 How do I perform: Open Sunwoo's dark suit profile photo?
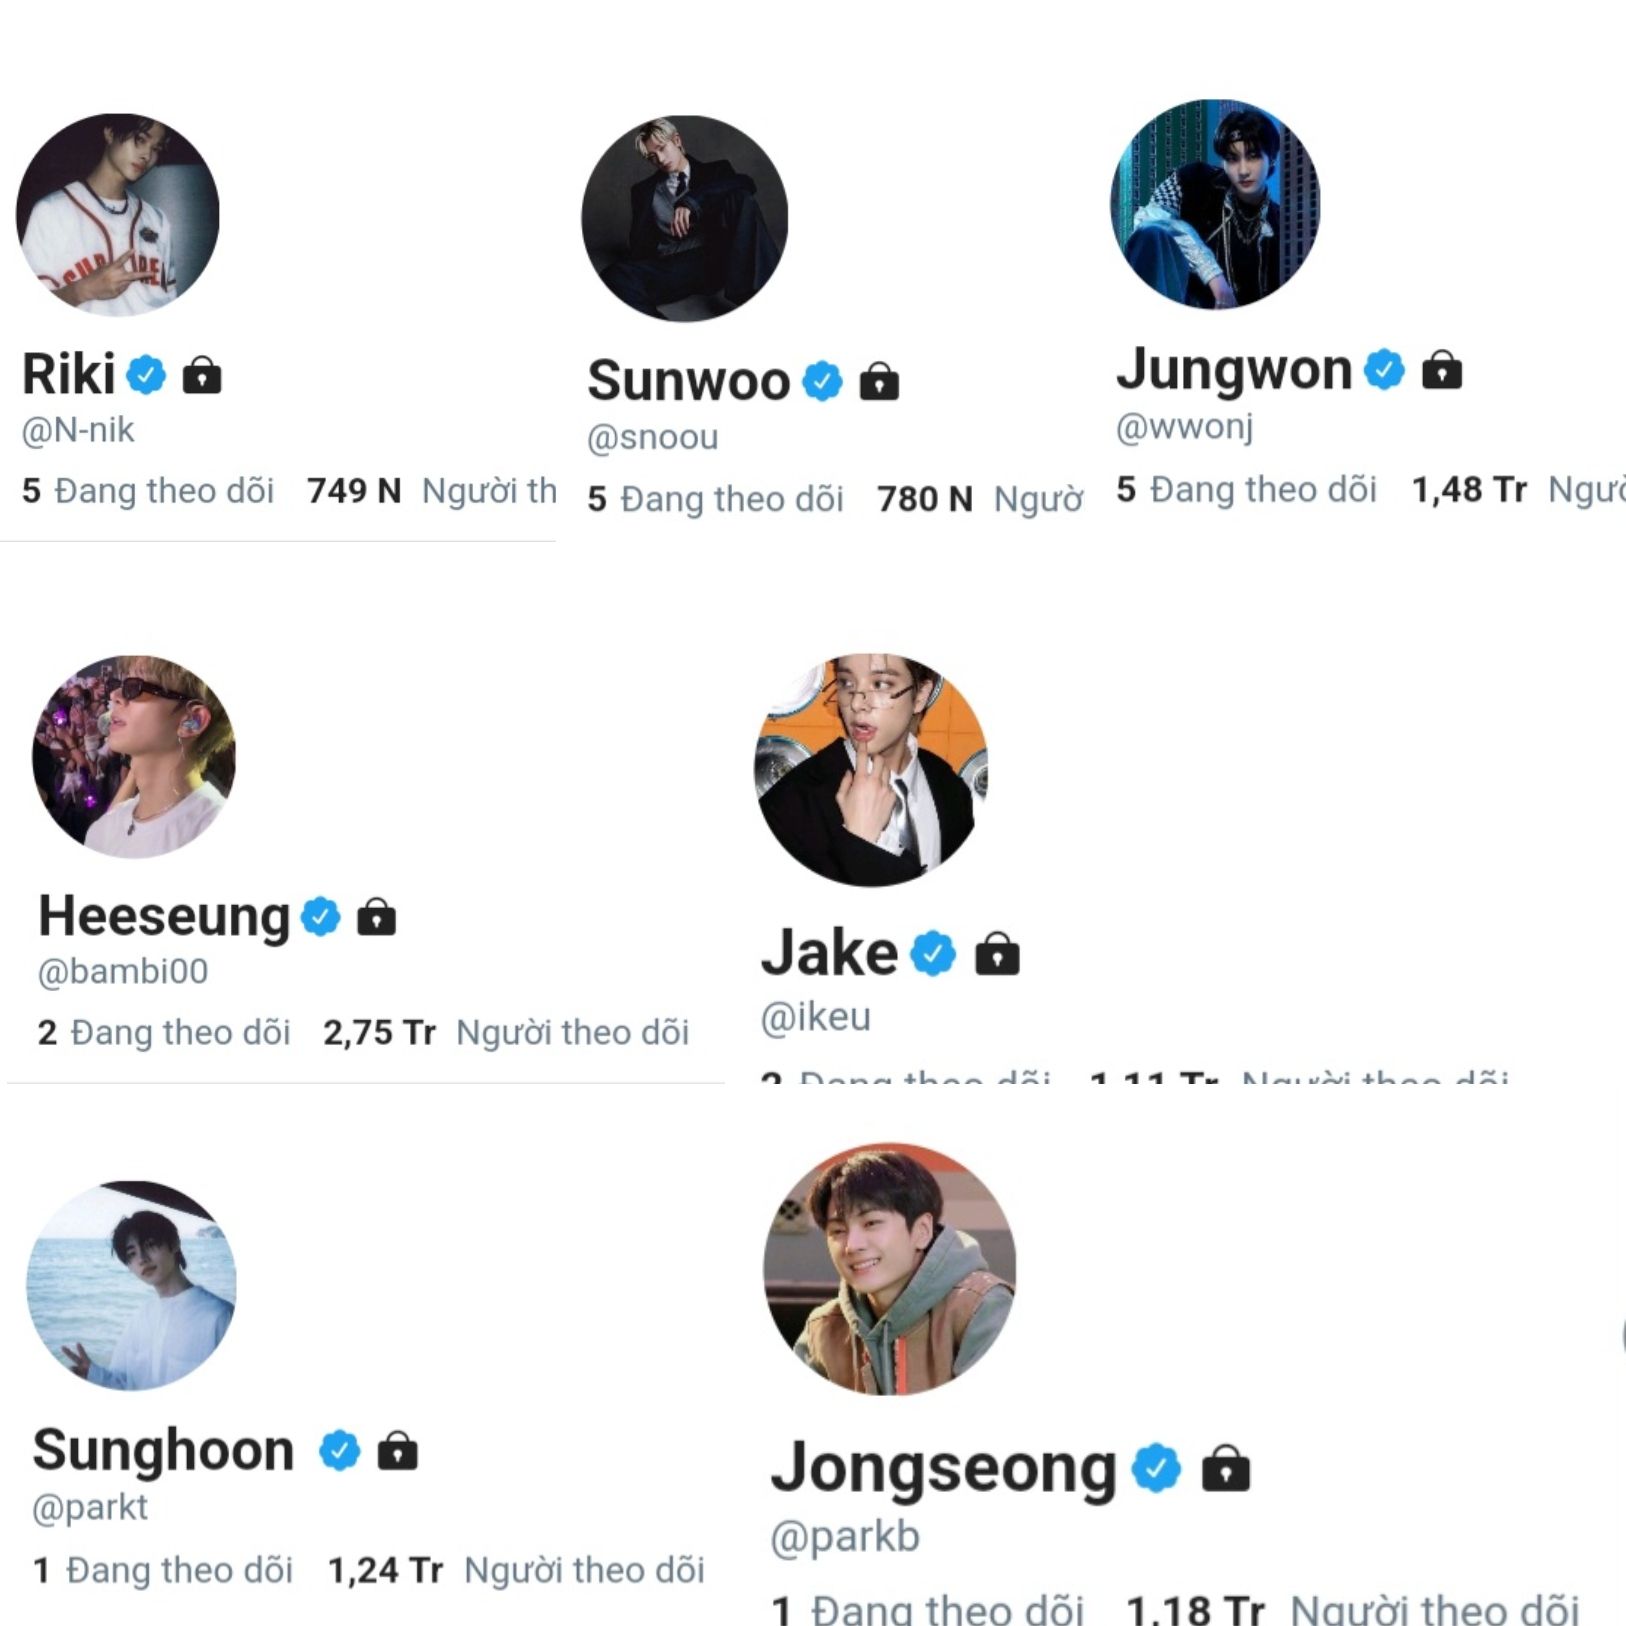tap(685, 219)
